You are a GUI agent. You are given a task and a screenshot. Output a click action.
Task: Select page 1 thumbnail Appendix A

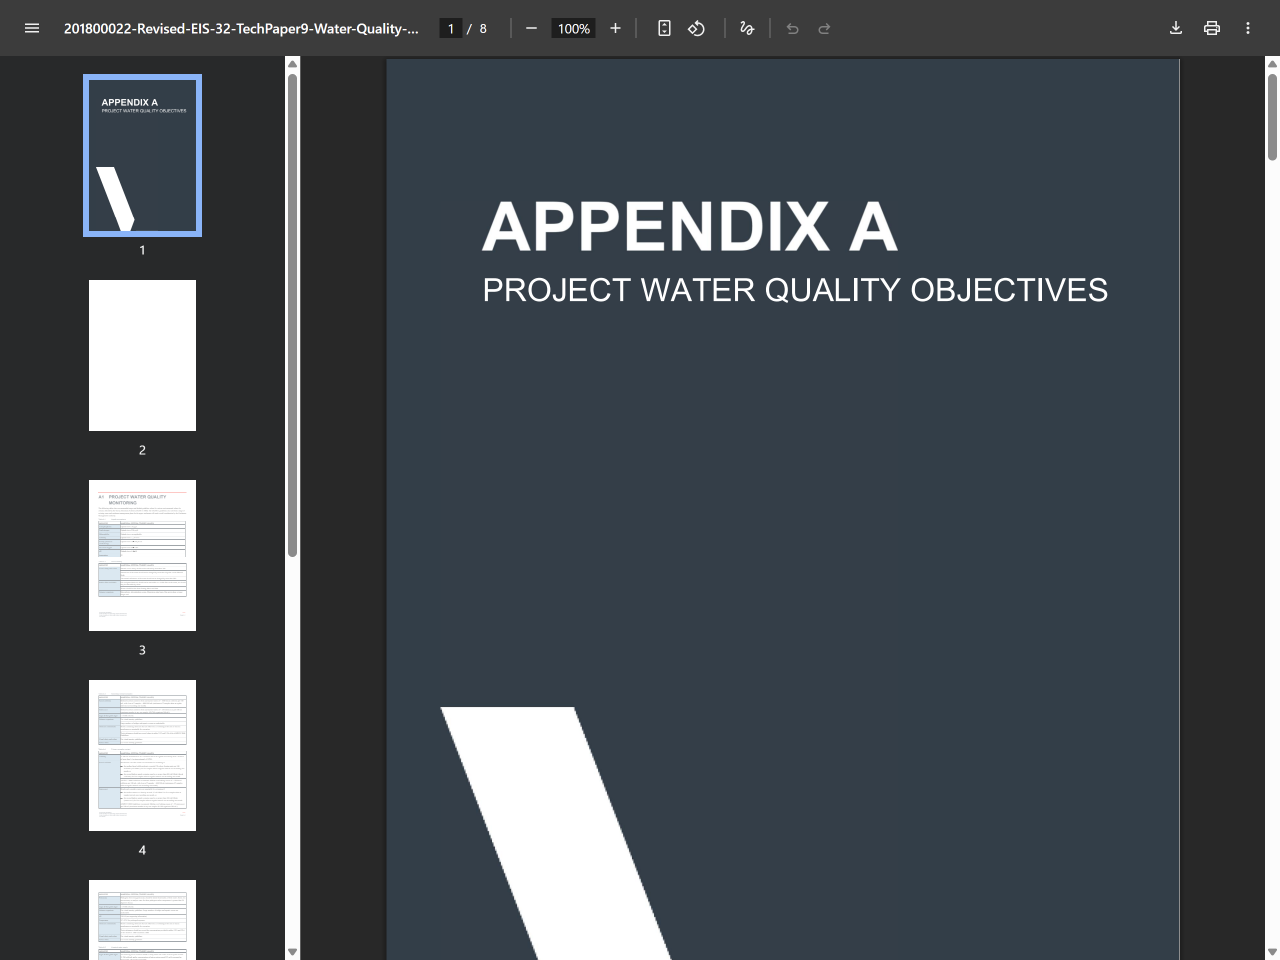[142, 155]
